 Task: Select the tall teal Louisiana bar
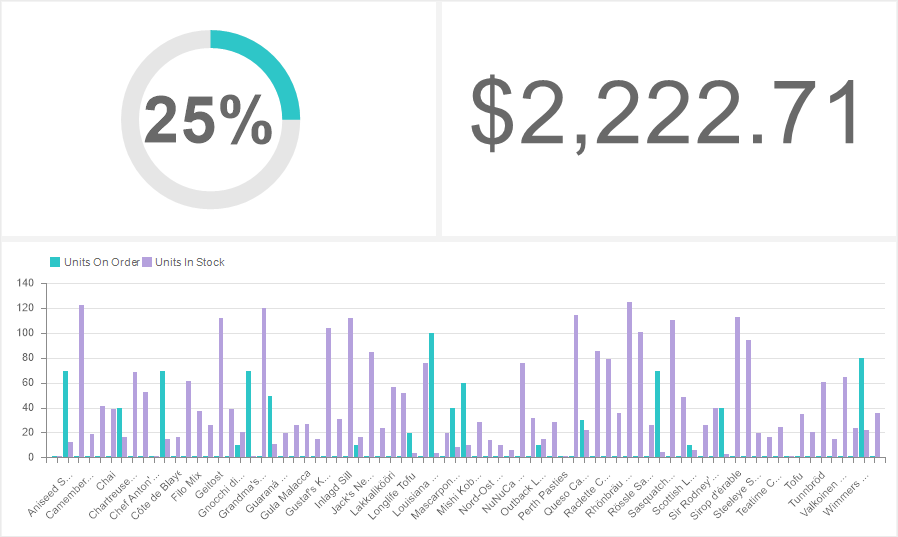click(x=431, y=395)
